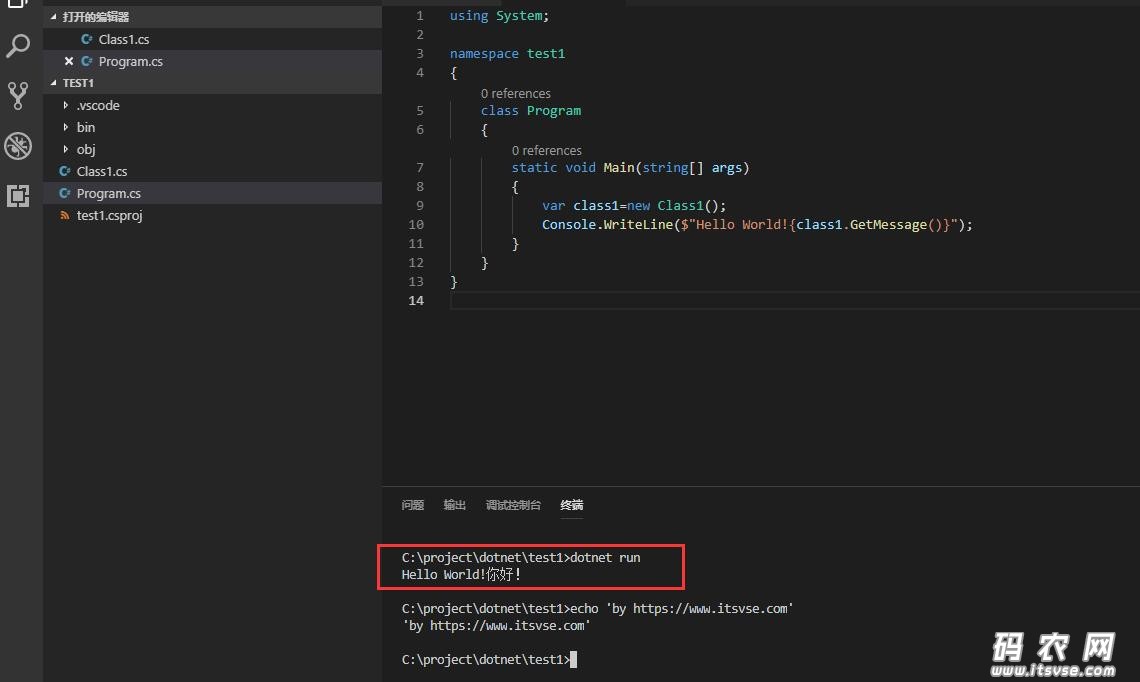Click 'var class1=new Class1();' line
1140x682 pixels.
(x=634, y=206)
